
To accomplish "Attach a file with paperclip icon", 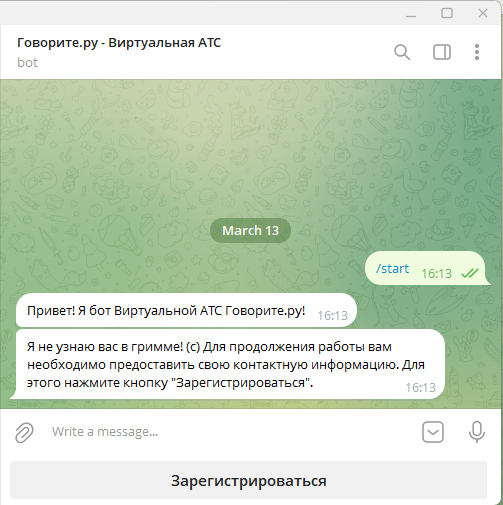I will tap(25, 432).
